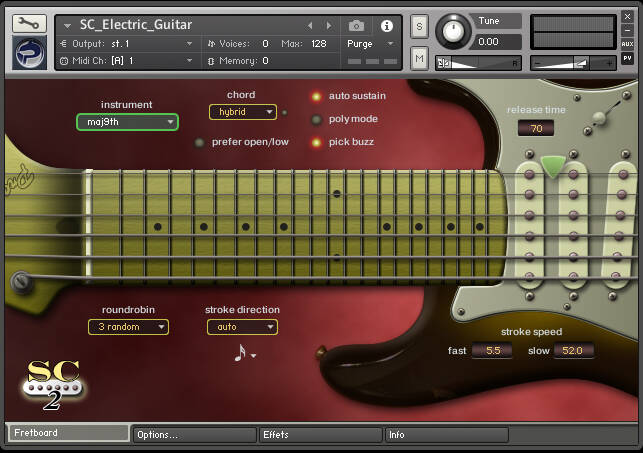Switch to the Options... tab
Viewport: 643px width, 453px height.
pos(195,435)
